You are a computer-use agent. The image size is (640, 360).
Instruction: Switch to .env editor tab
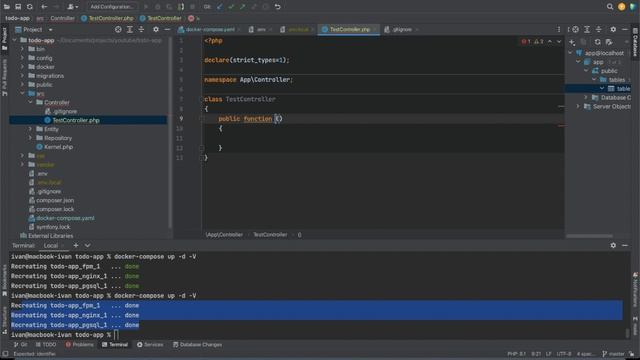pyautogui.click(x=260, y=29)
